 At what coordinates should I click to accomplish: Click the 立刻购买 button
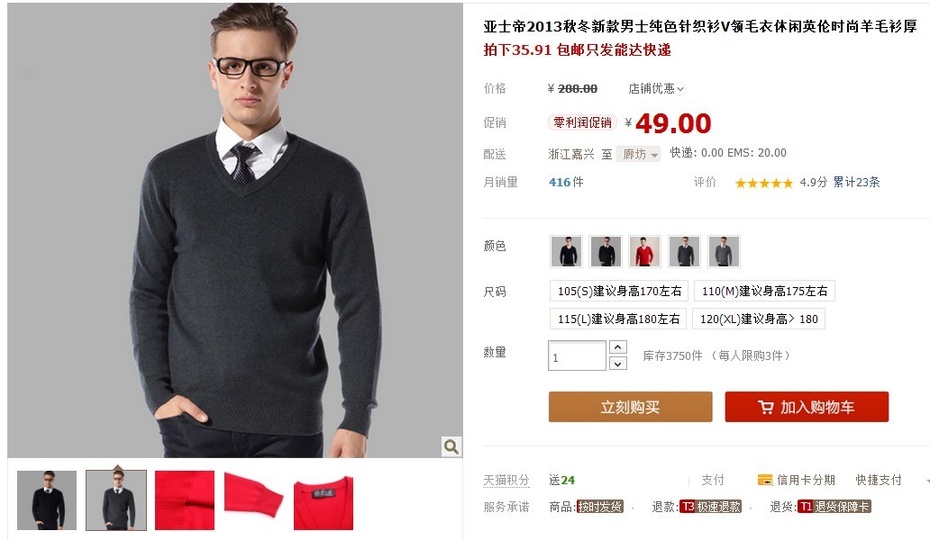[630, 407]
